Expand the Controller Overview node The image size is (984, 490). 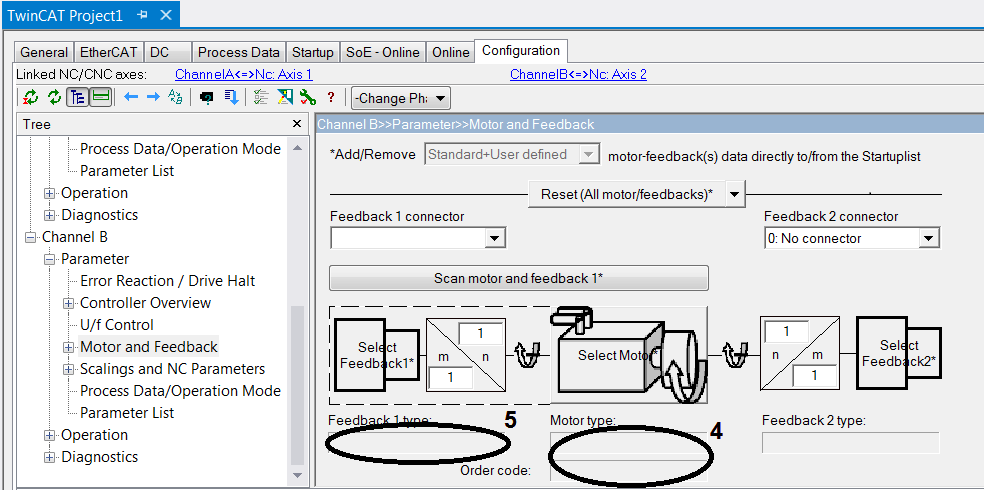click(68, 303)
